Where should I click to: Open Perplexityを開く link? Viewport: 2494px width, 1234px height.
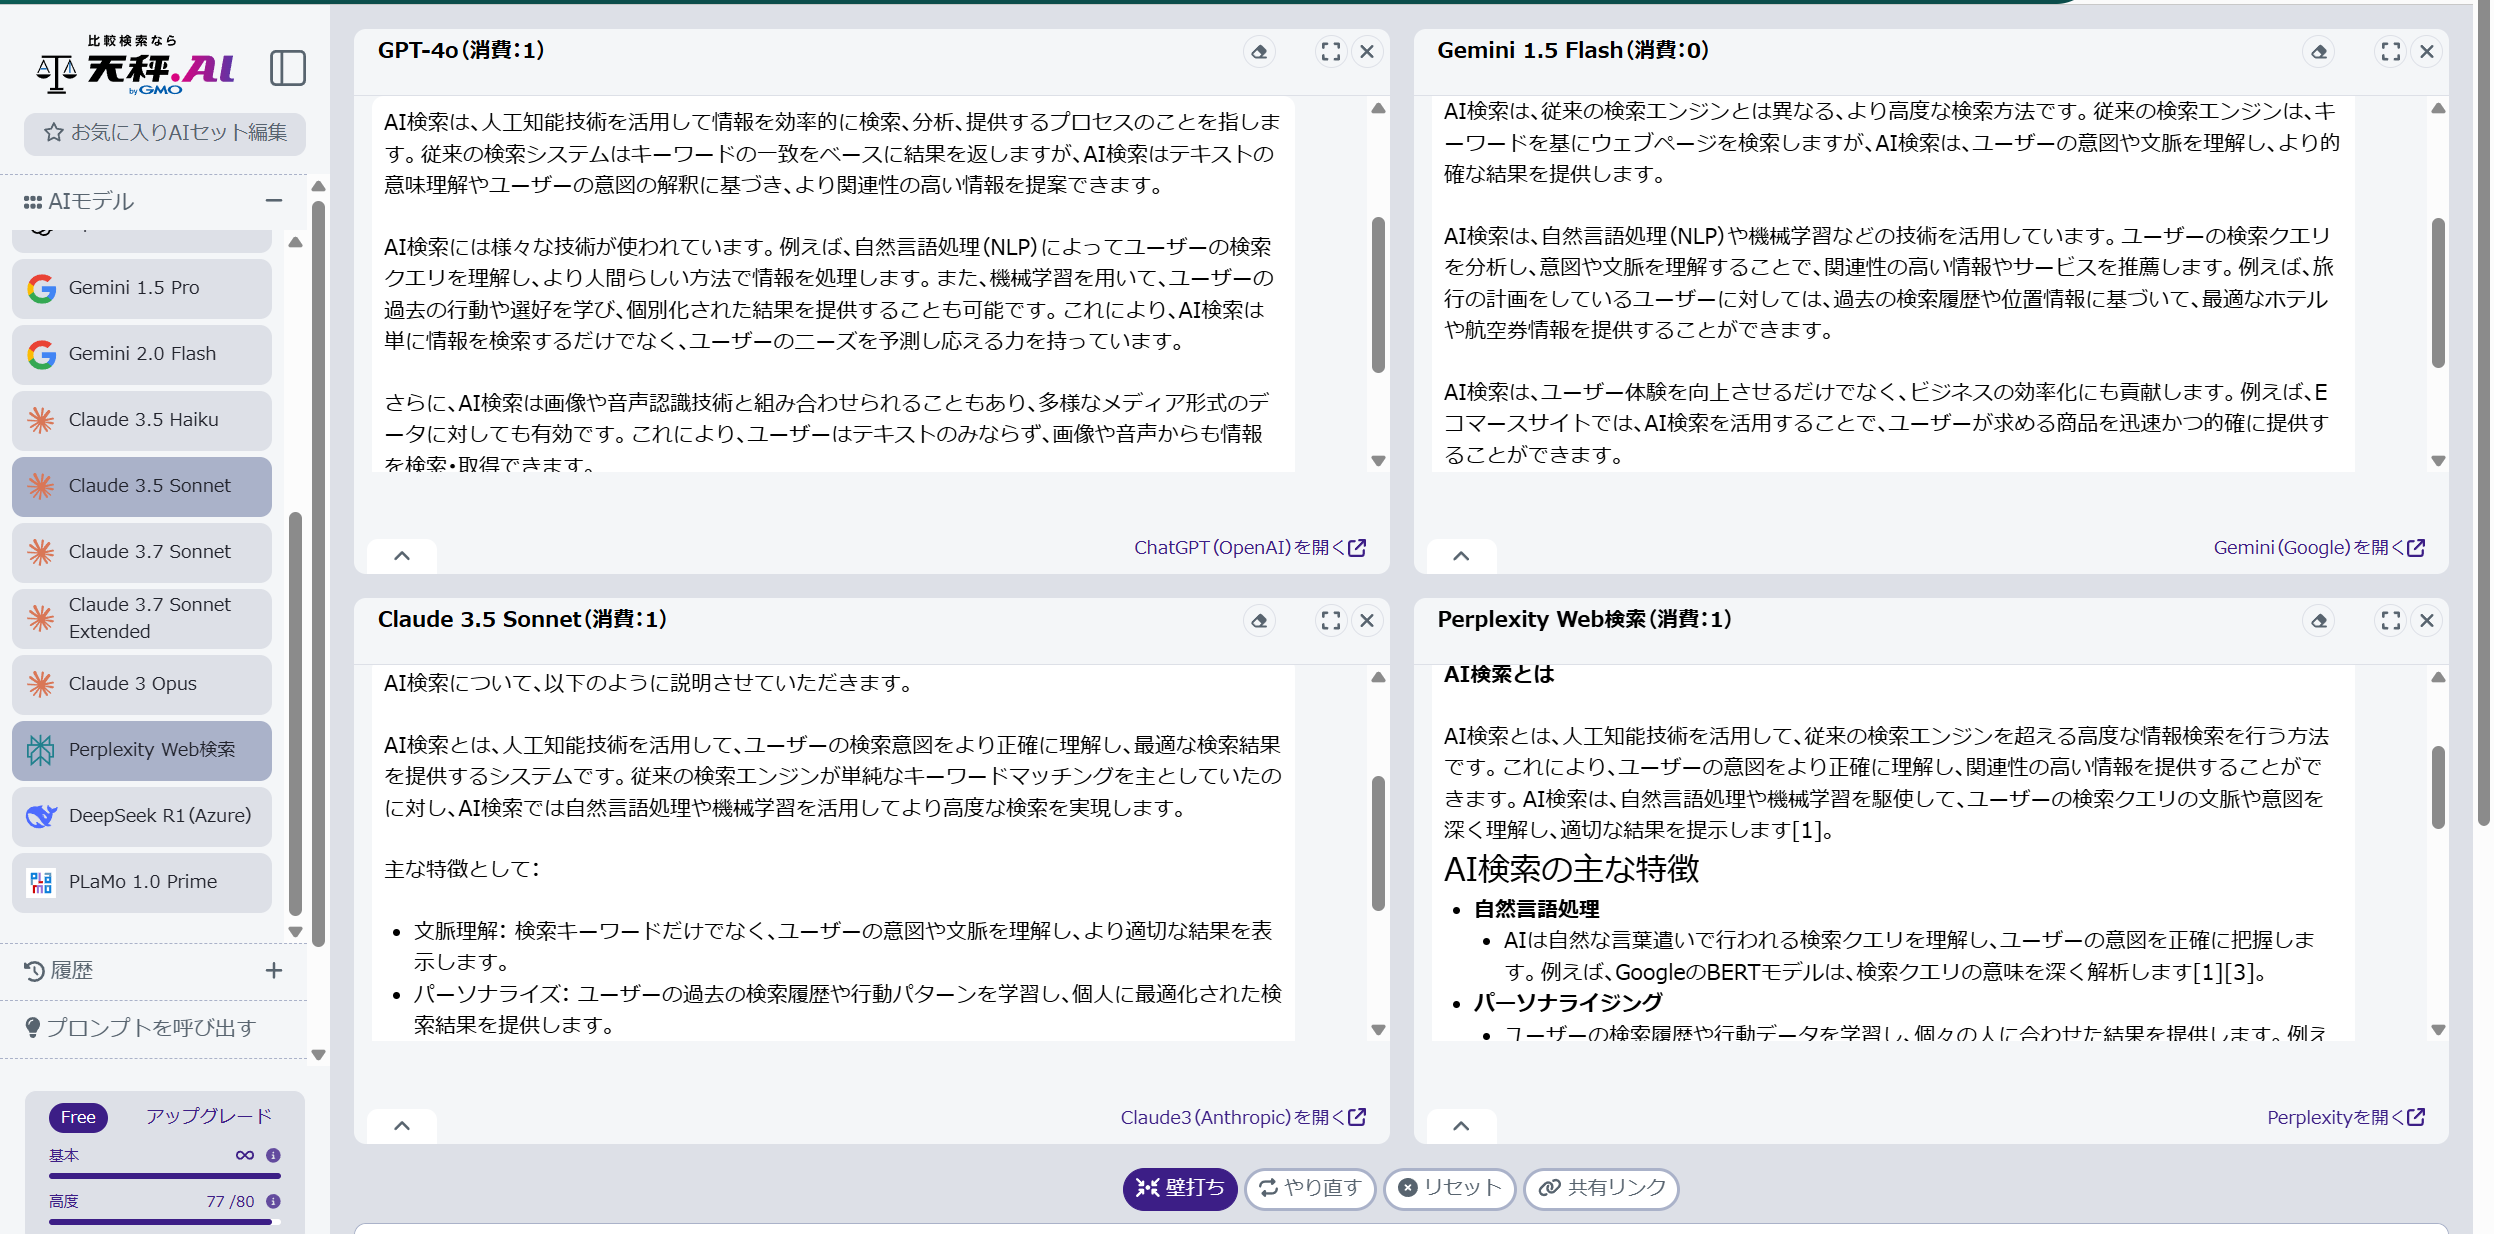2345,1118
